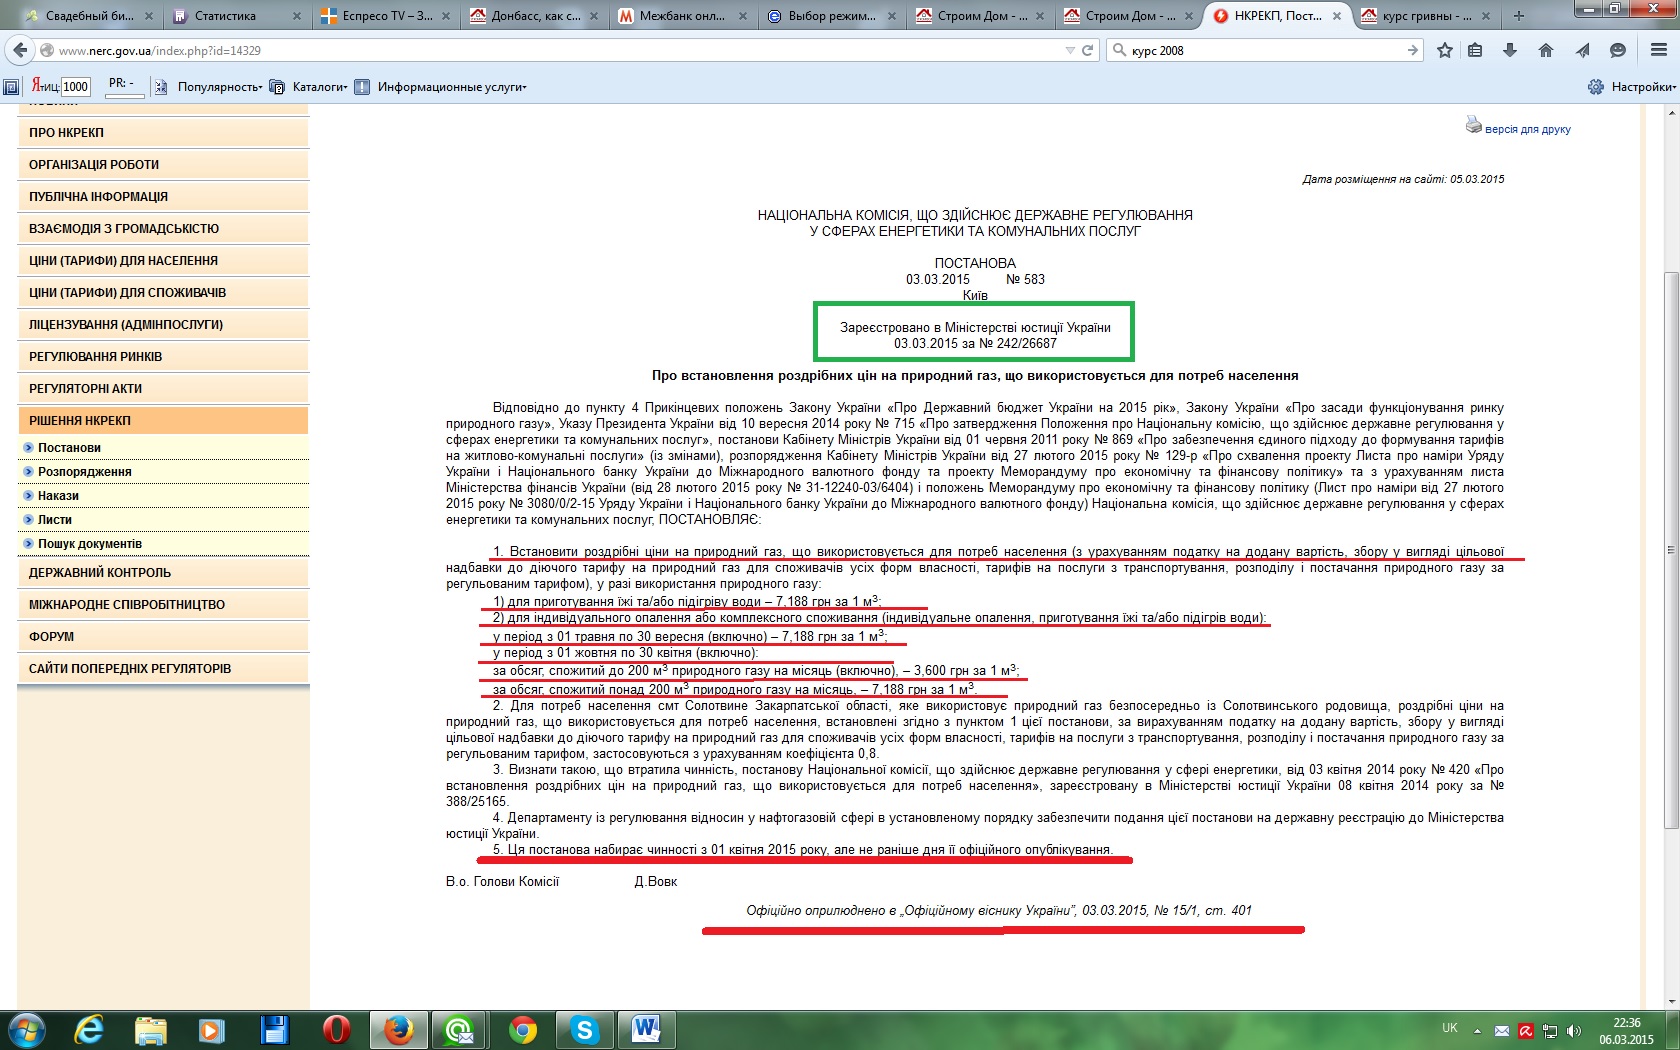This screenshot has width=1680, height=1050.
Task: Expand the Каталоги dropdown
Action: (320, 87)
